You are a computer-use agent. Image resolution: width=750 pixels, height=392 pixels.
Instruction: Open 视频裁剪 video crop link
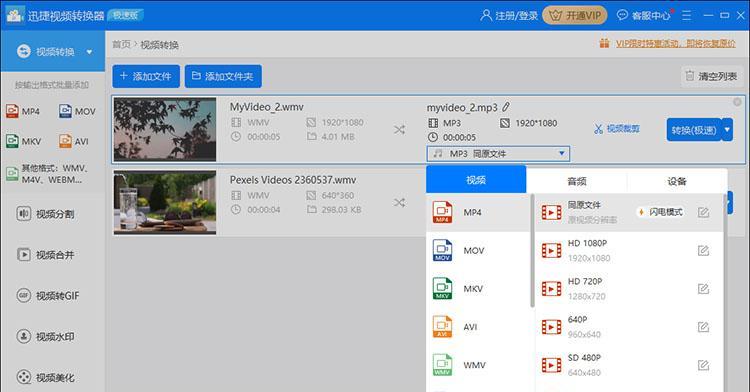point(617,129)
